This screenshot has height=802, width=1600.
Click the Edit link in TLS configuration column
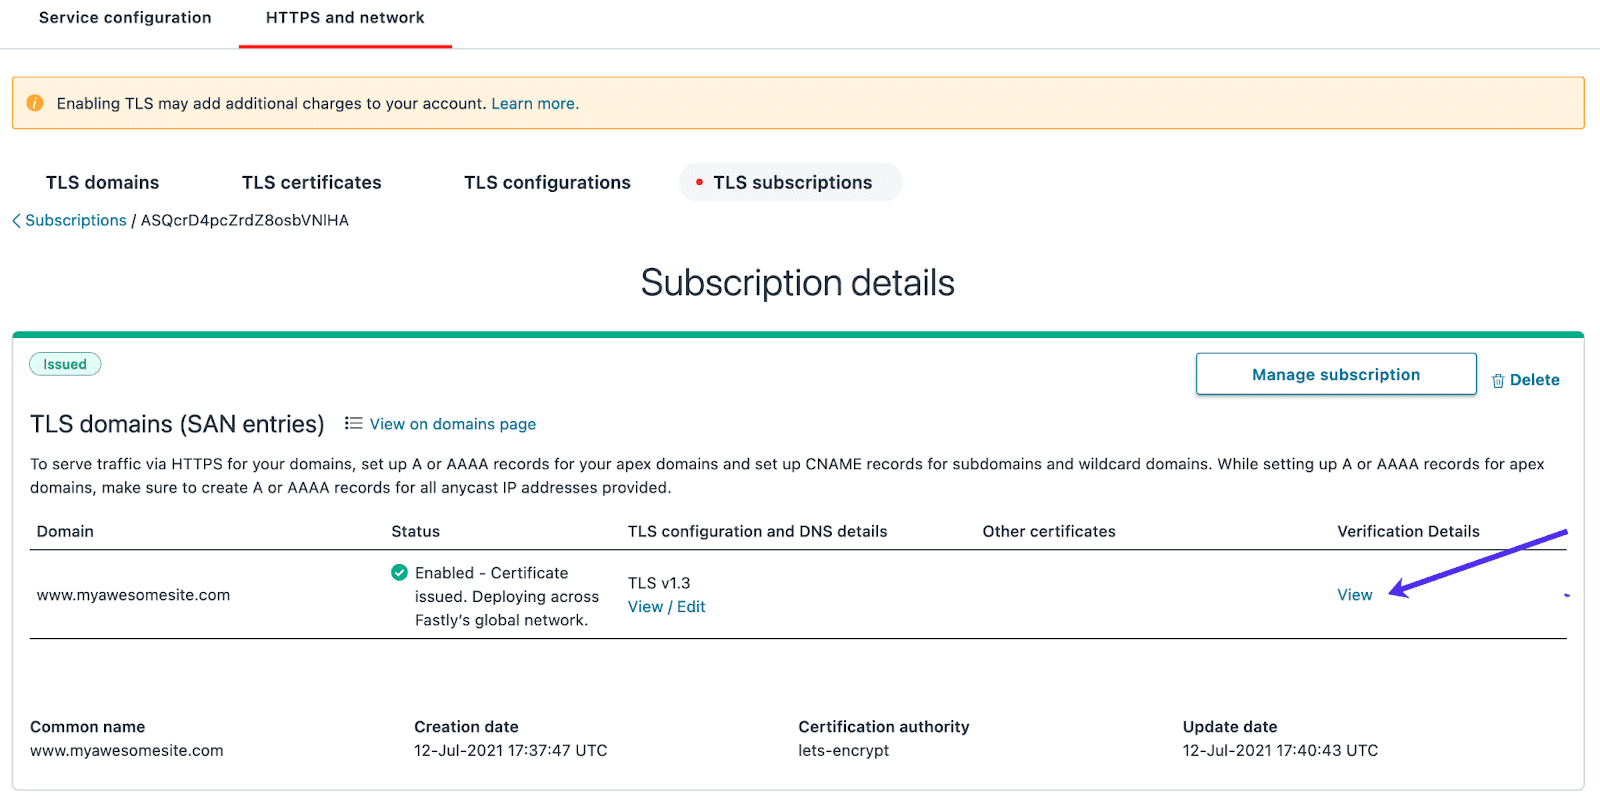[x=691, y=606]
